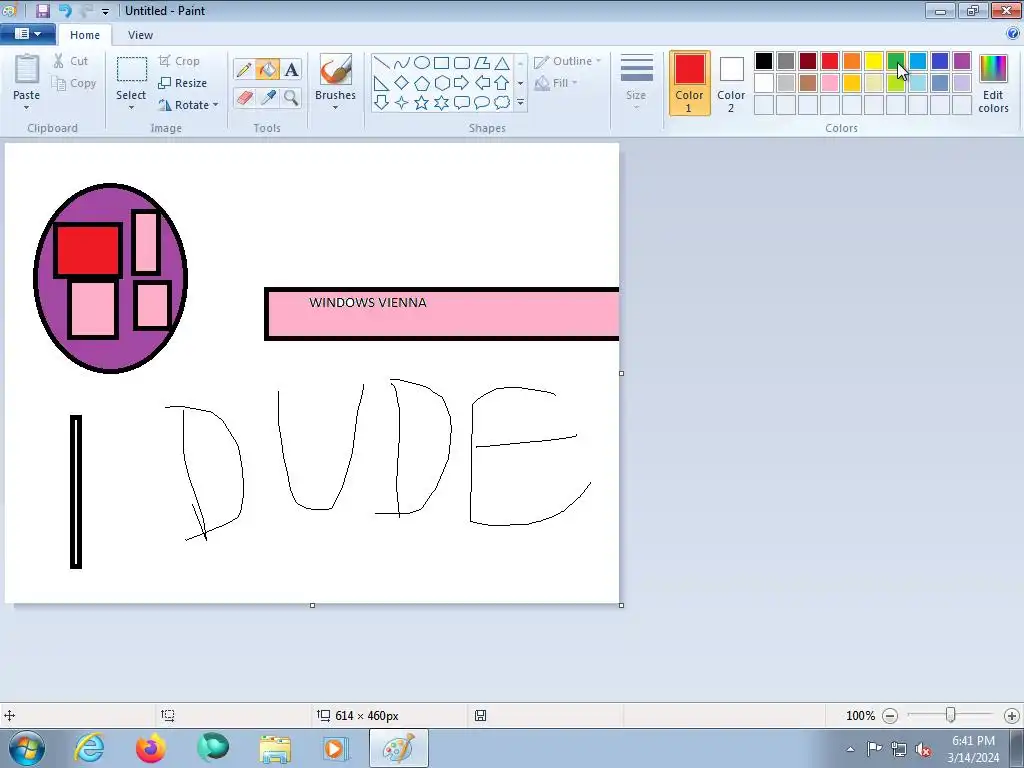The image size is (1024, 768).
Task: Launch Firefox from taskbar
Action: [151, 748]
